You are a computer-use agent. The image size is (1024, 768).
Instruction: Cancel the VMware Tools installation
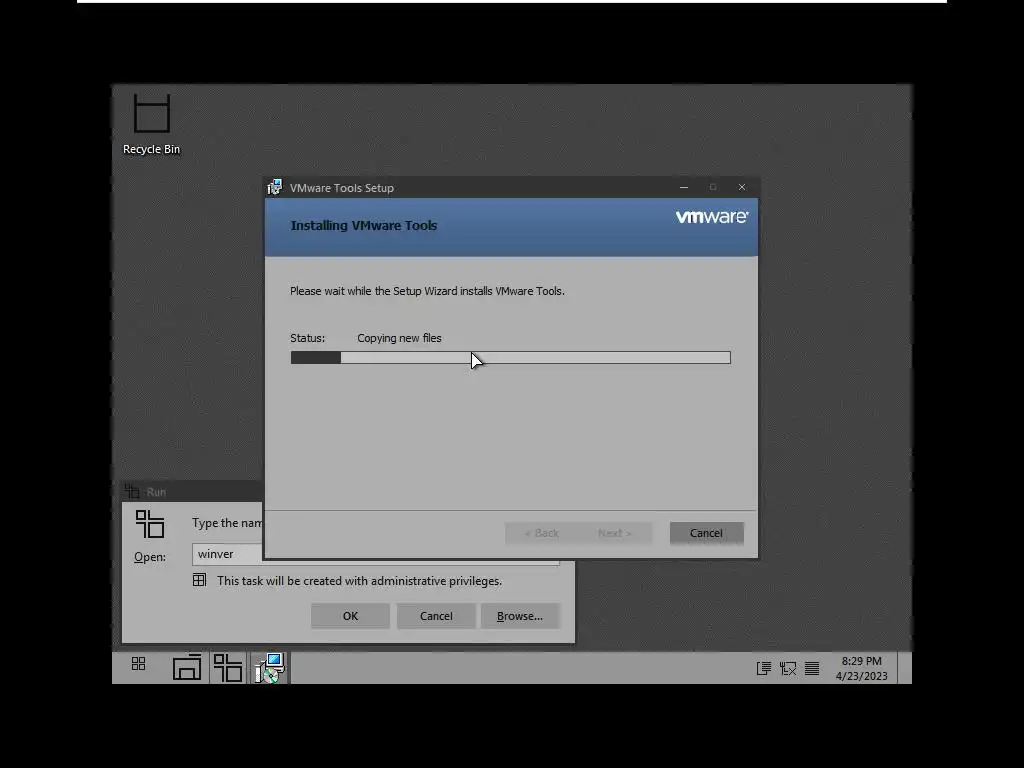[706, 533]
